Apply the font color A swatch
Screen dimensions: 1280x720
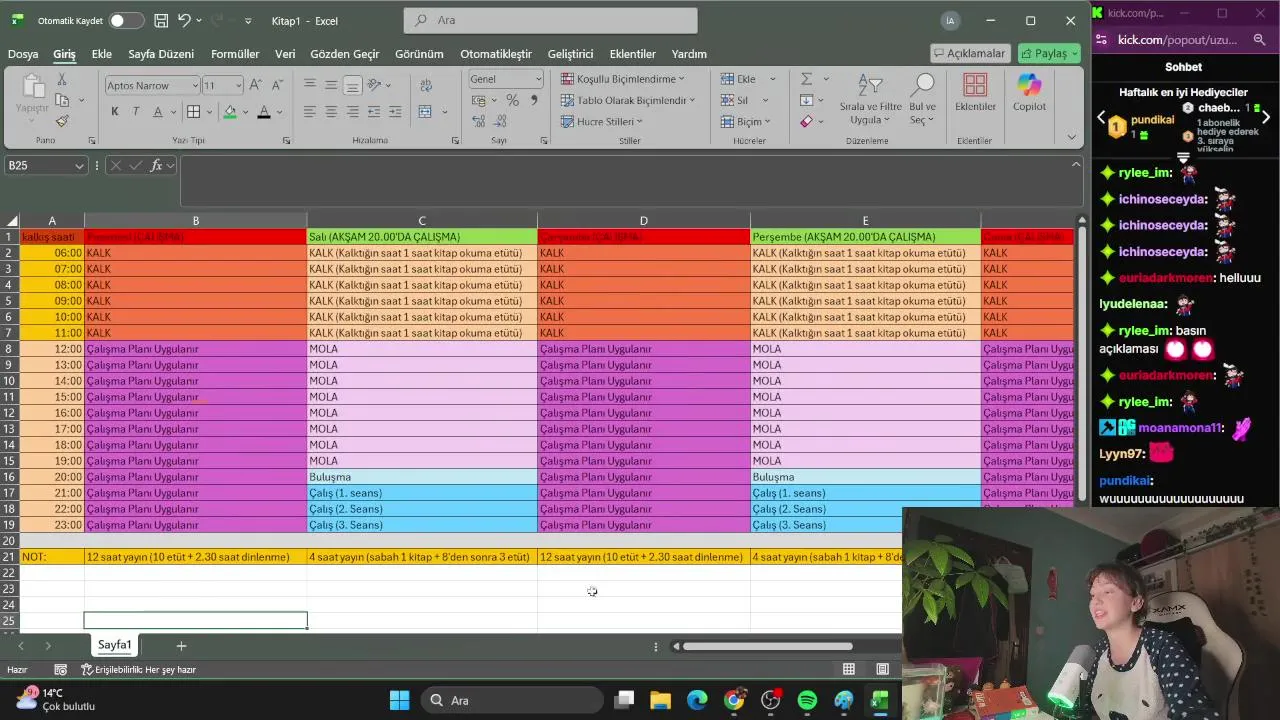click(x=264, y=112)
